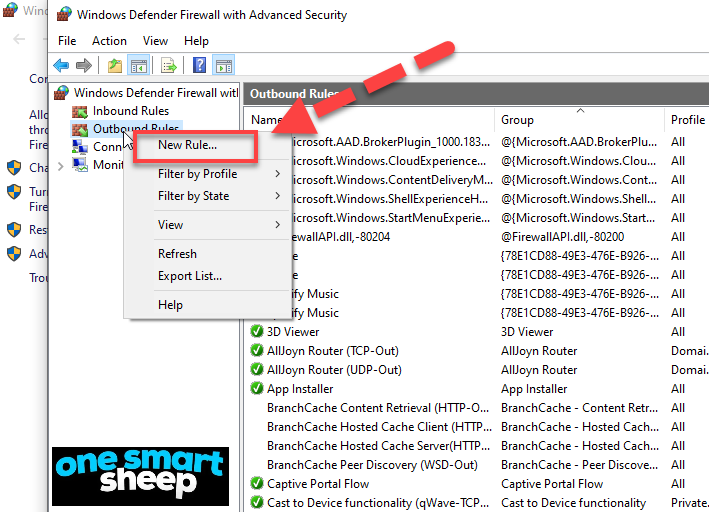Click the Outbound Rules tree icon
709x512 pixels.
80,130
